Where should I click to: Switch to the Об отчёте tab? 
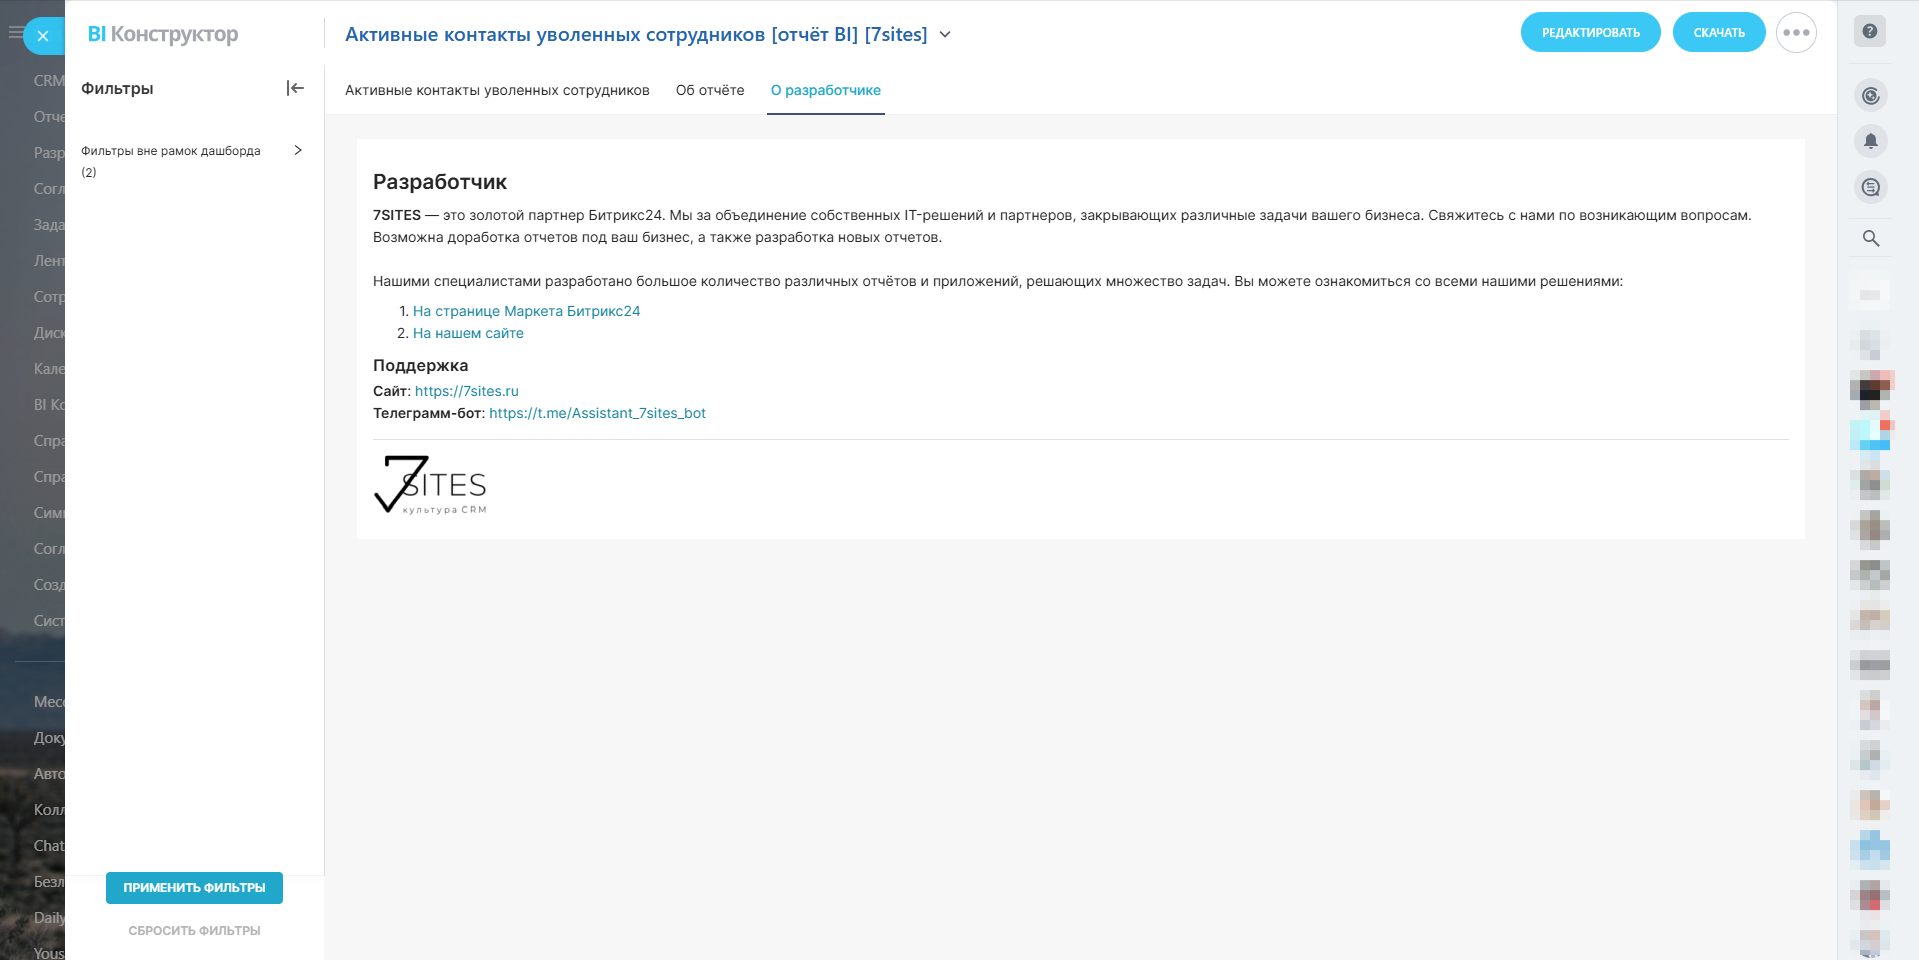[x=710, y=90]
